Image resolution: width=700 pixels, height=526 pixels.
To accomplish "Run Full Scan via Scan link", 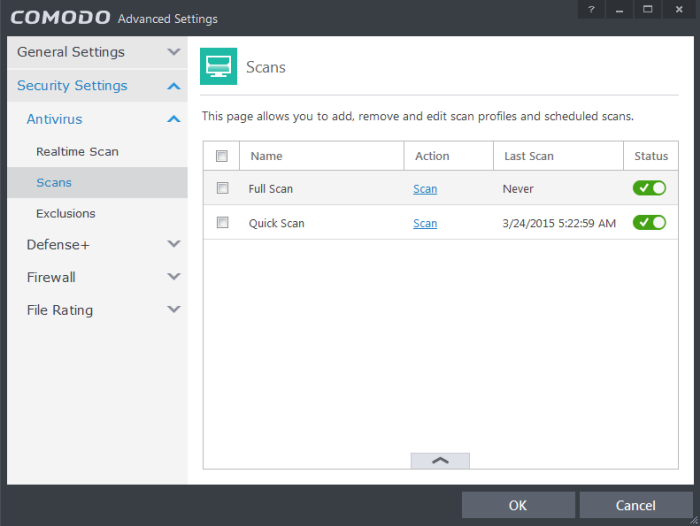I will pyautogui.click(x=425, y=189).
